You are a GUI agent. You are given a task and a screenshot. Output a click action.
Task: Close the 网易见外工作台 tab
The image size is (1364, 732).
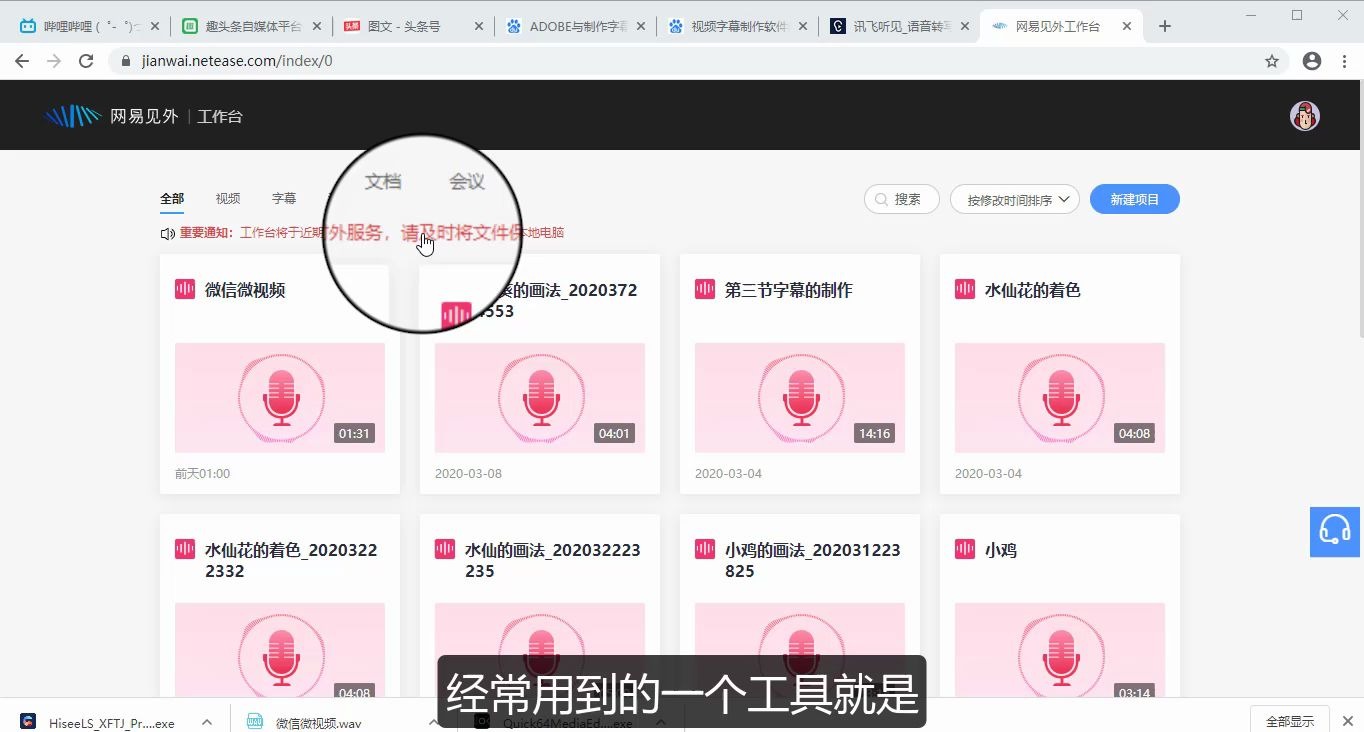click(x=1128, y=27)
